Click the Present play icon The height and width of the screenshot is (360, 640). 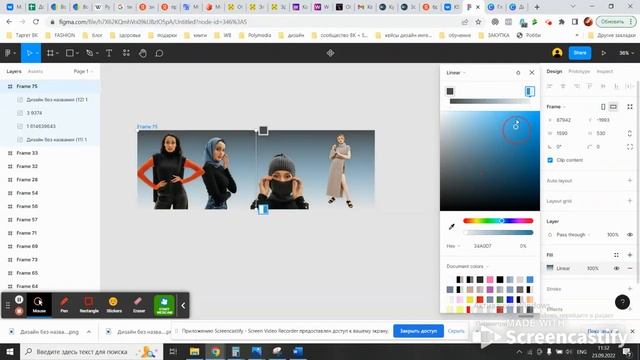[603, 53]
